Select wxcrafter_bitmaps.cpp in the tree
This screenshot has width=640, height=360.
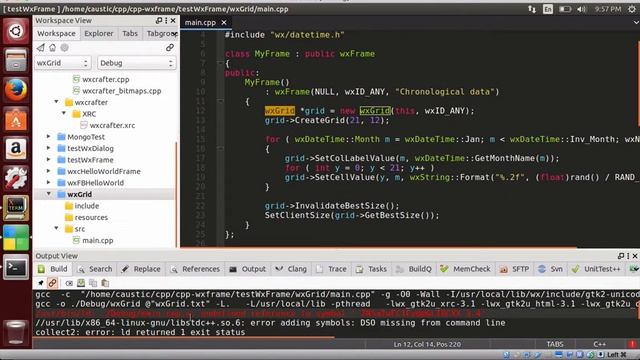click(x=122, y=91)
